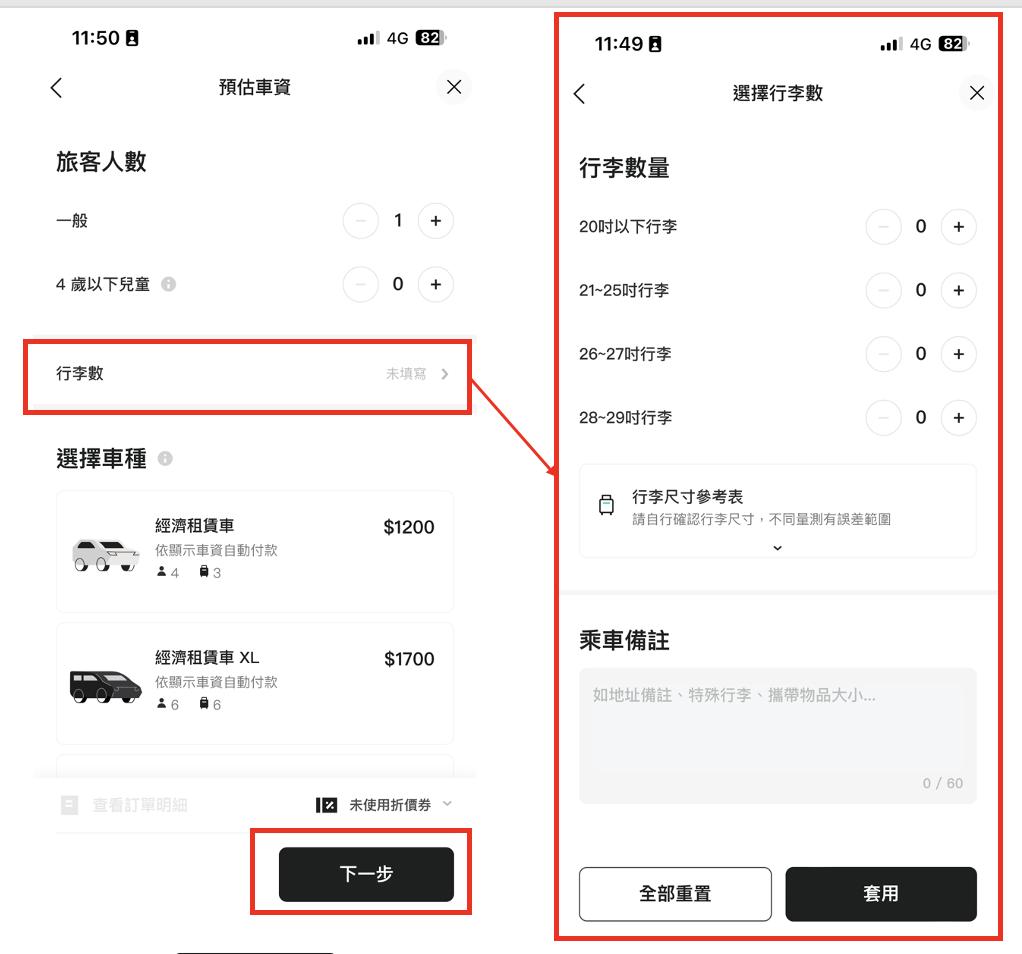
Task: Tap info icon beside 4歲以下兒童
Action: click(x=168, y=284)
